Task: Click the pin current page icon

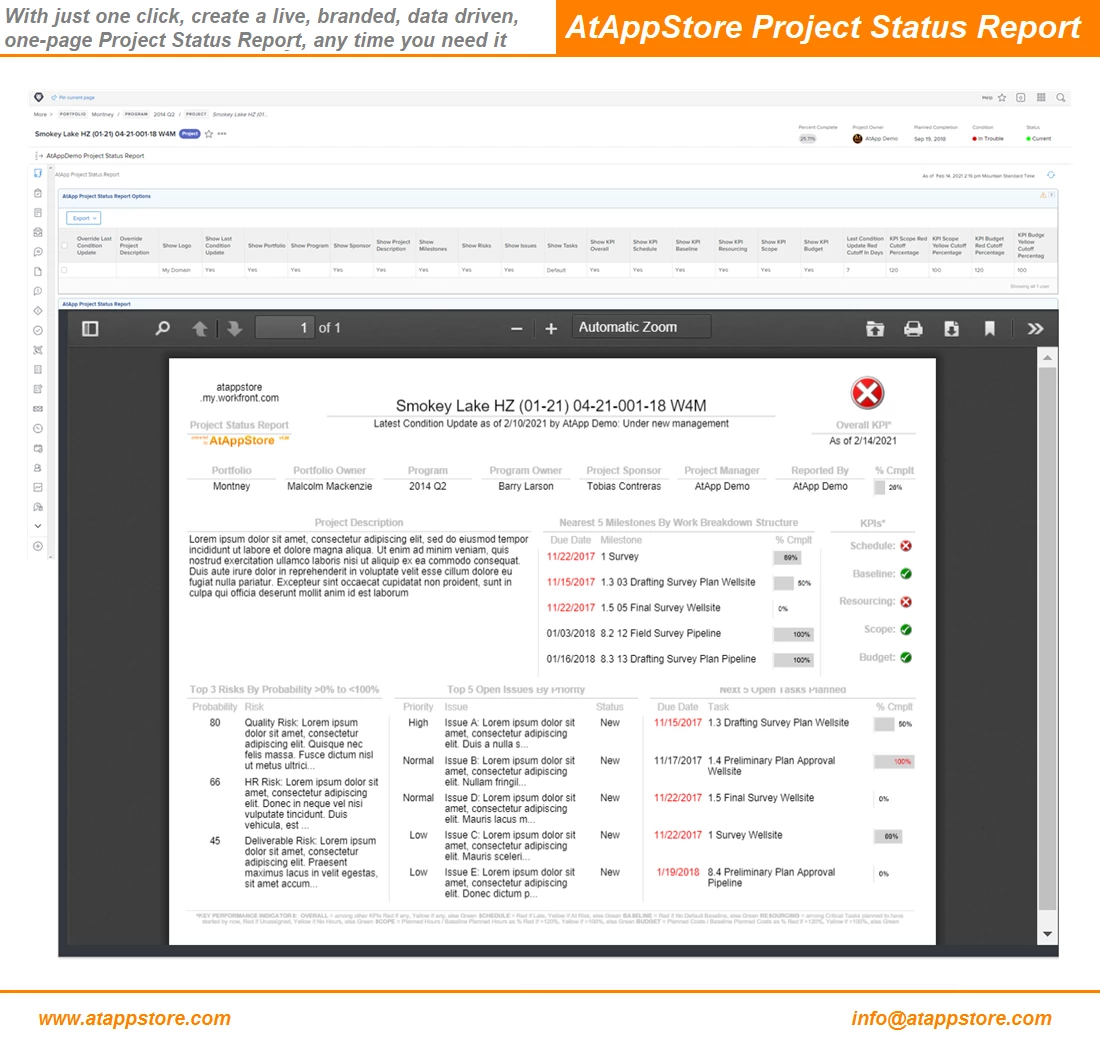Action: 54,97
